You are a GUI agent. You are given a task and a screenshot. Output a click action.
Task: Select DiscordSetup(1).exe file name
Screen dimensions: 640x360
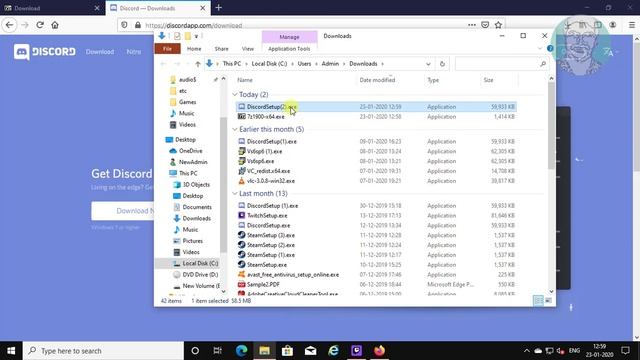[271, 141]
